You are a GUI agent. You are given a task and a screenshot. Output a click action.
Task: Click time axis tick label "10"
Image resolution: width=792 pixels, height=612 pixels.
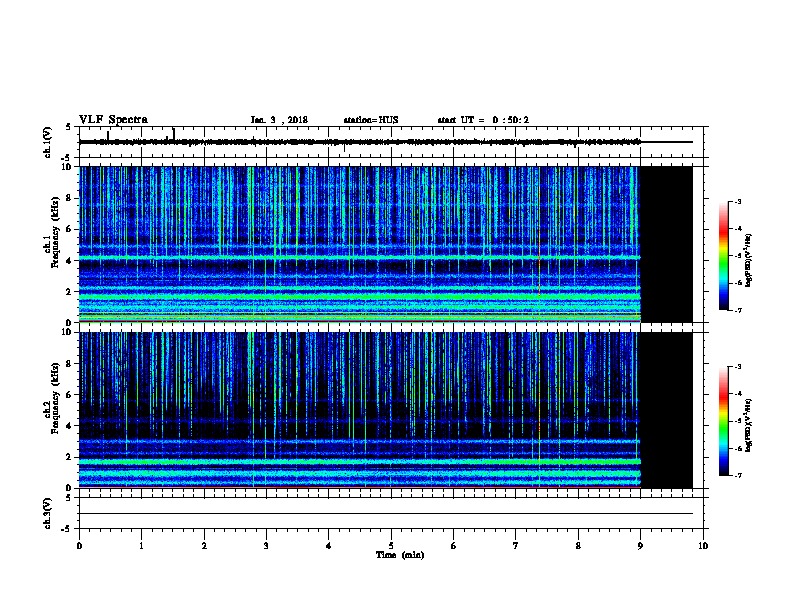[x=703, y=545]
